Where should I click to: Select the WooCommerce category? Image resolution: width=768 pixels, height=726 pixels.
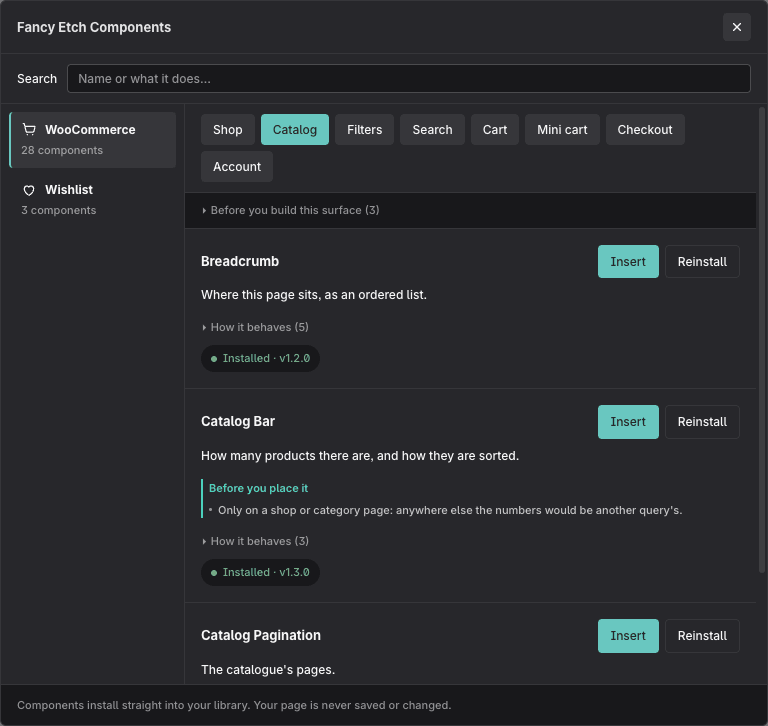tap(93, 140)
